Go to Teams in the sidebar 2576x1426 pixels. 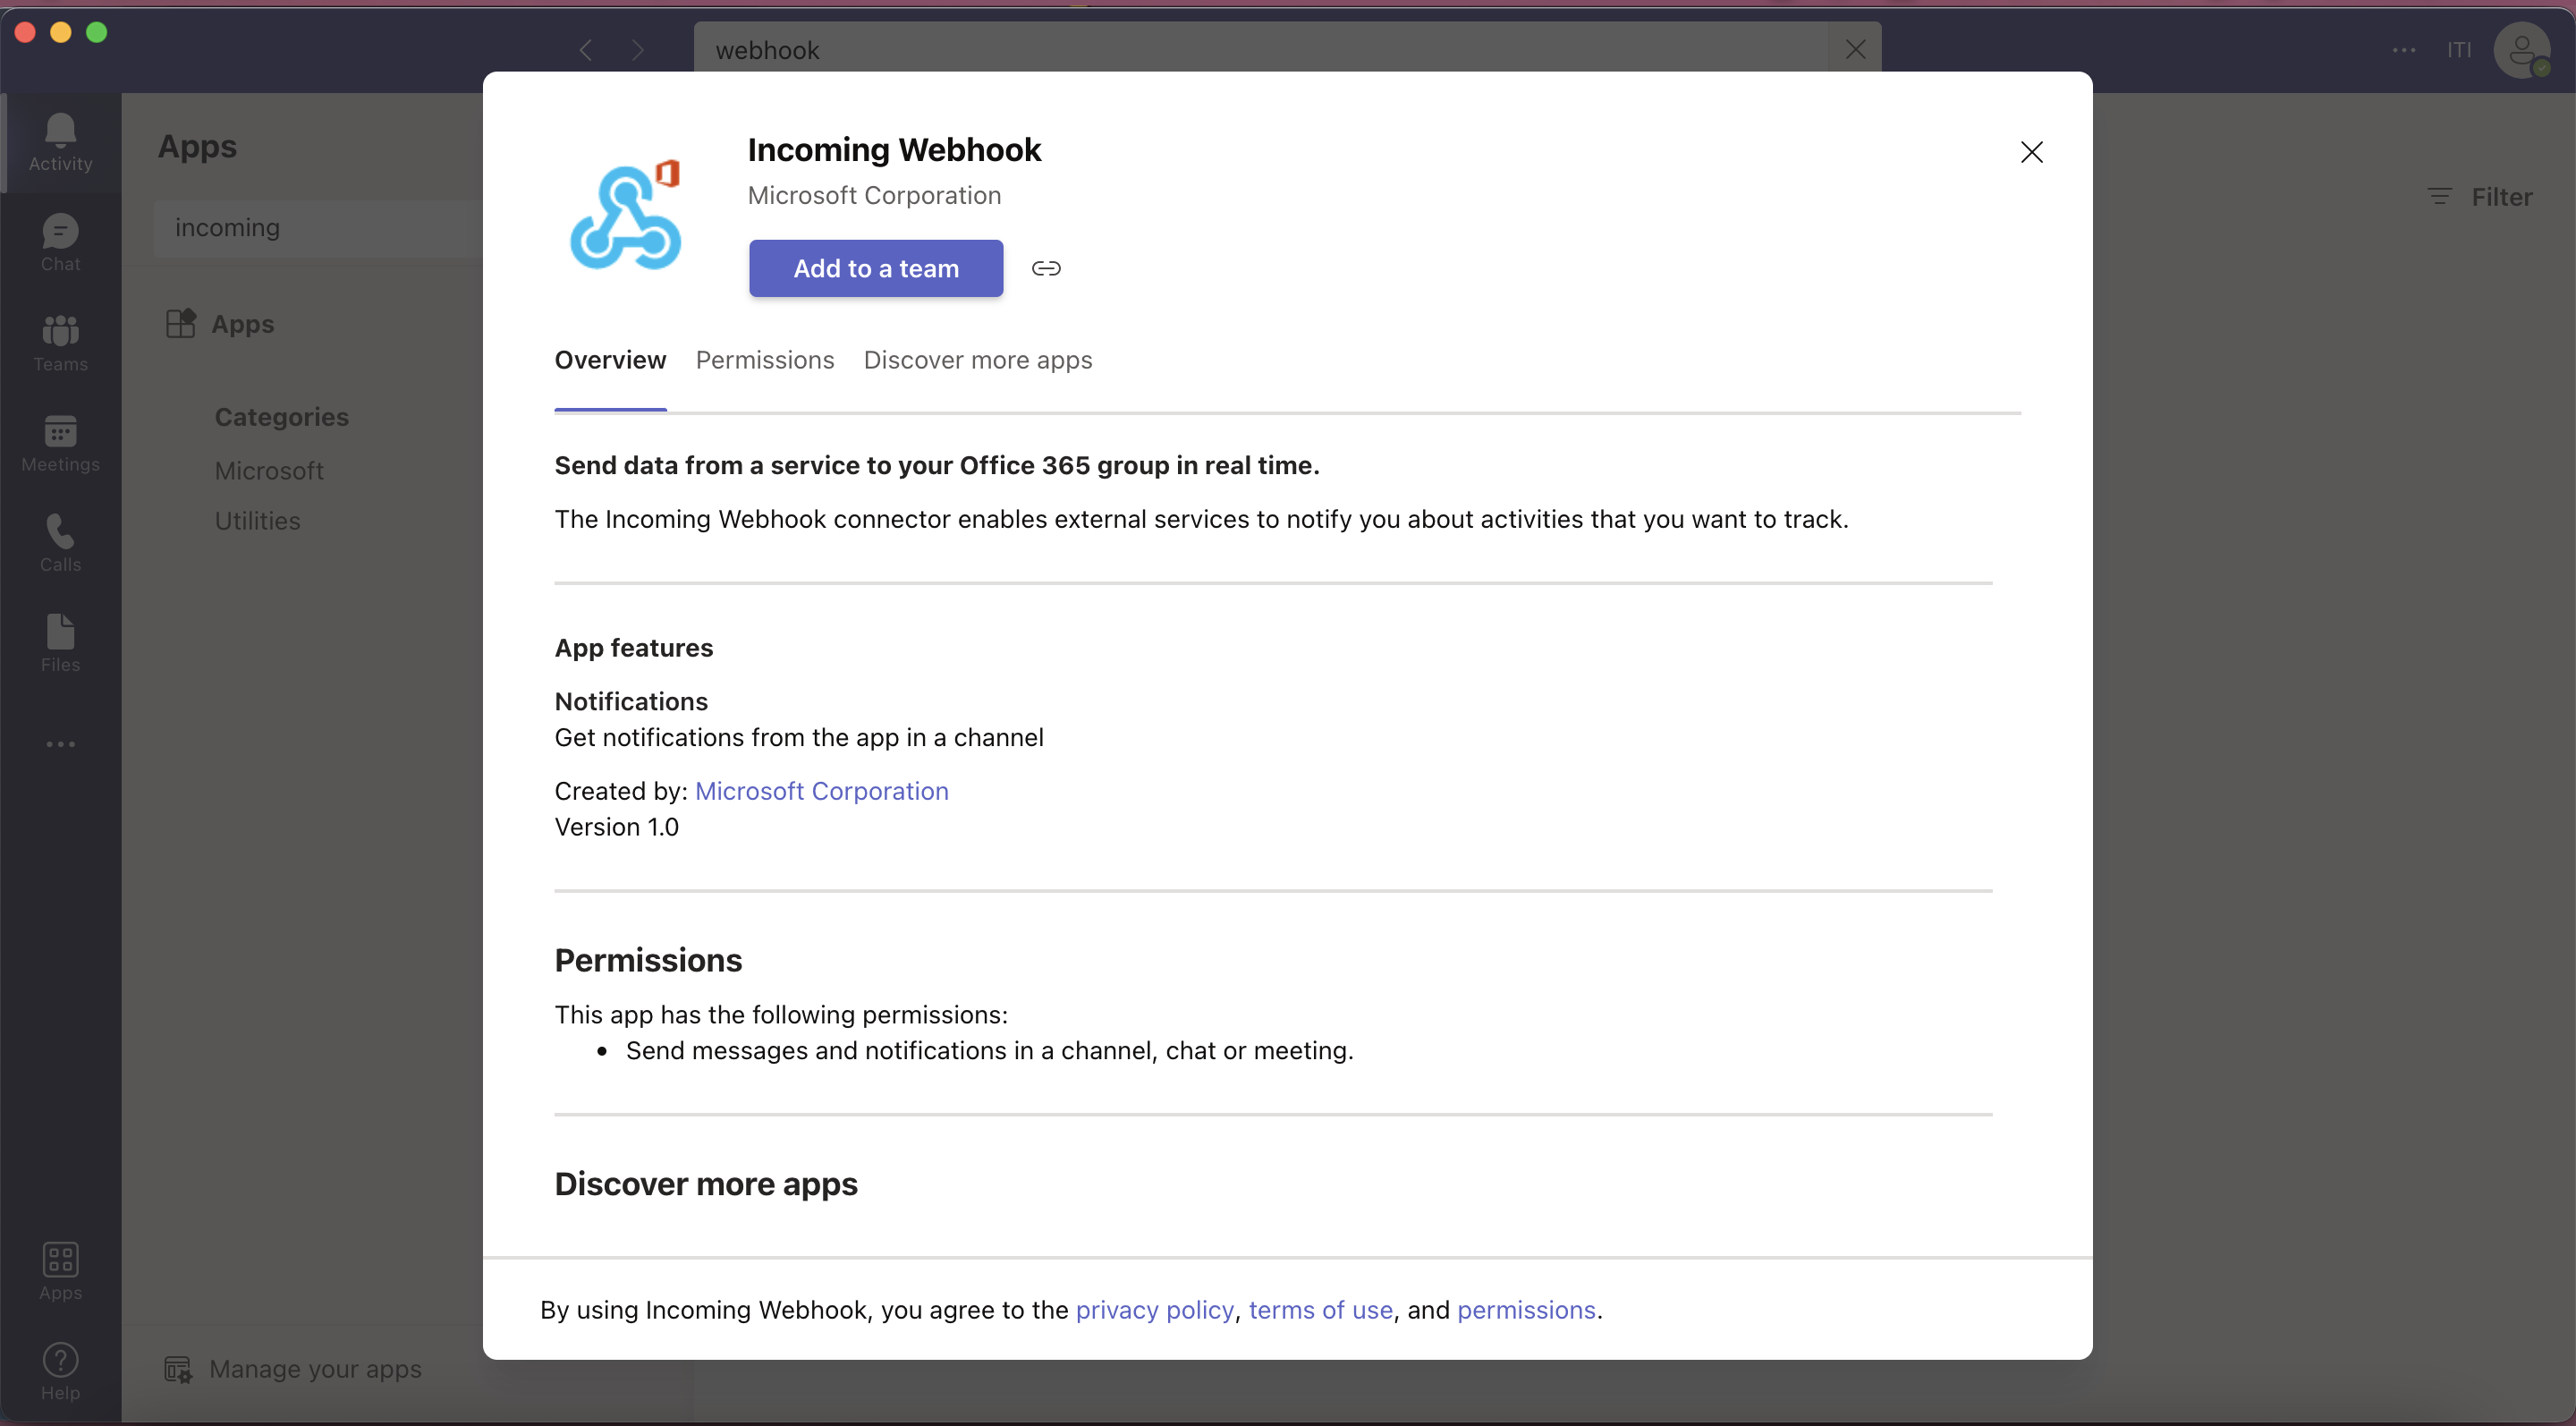coord(60,342)
